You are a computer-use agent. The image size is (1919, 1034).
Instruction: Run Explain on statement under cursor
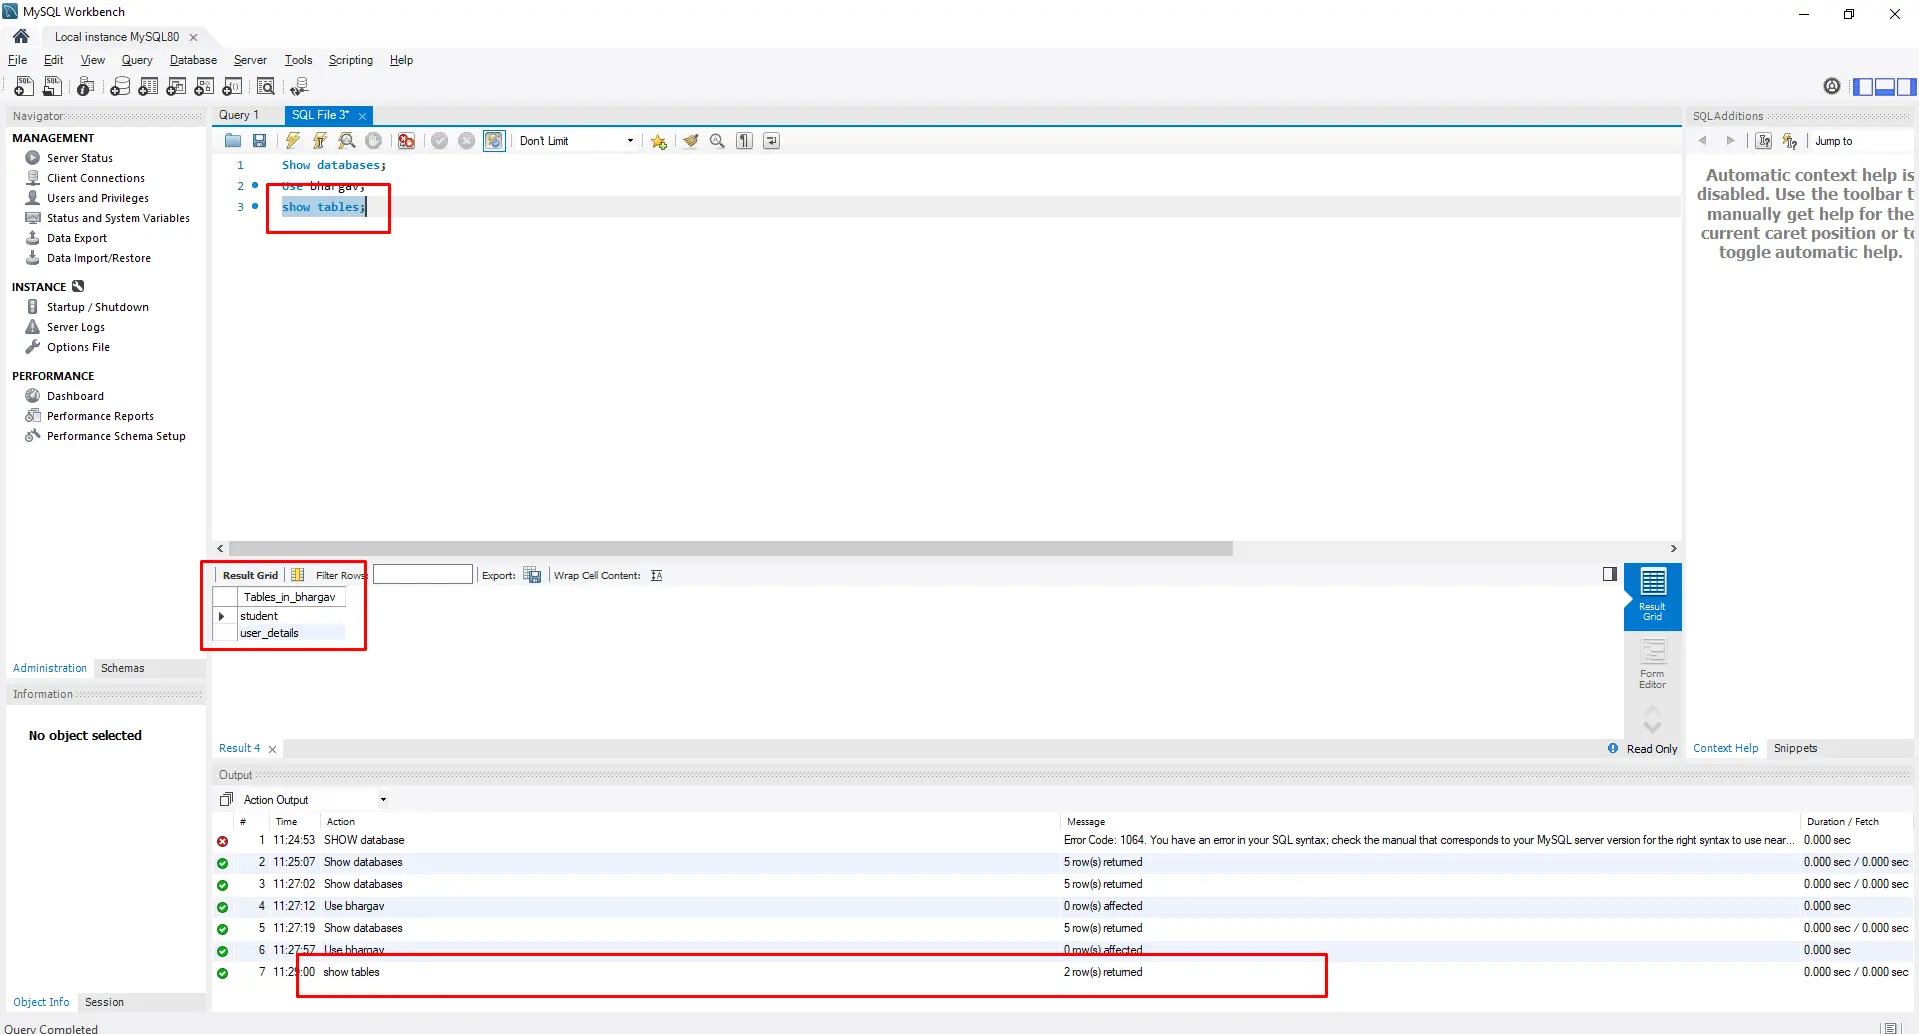(x=347, y=141)
